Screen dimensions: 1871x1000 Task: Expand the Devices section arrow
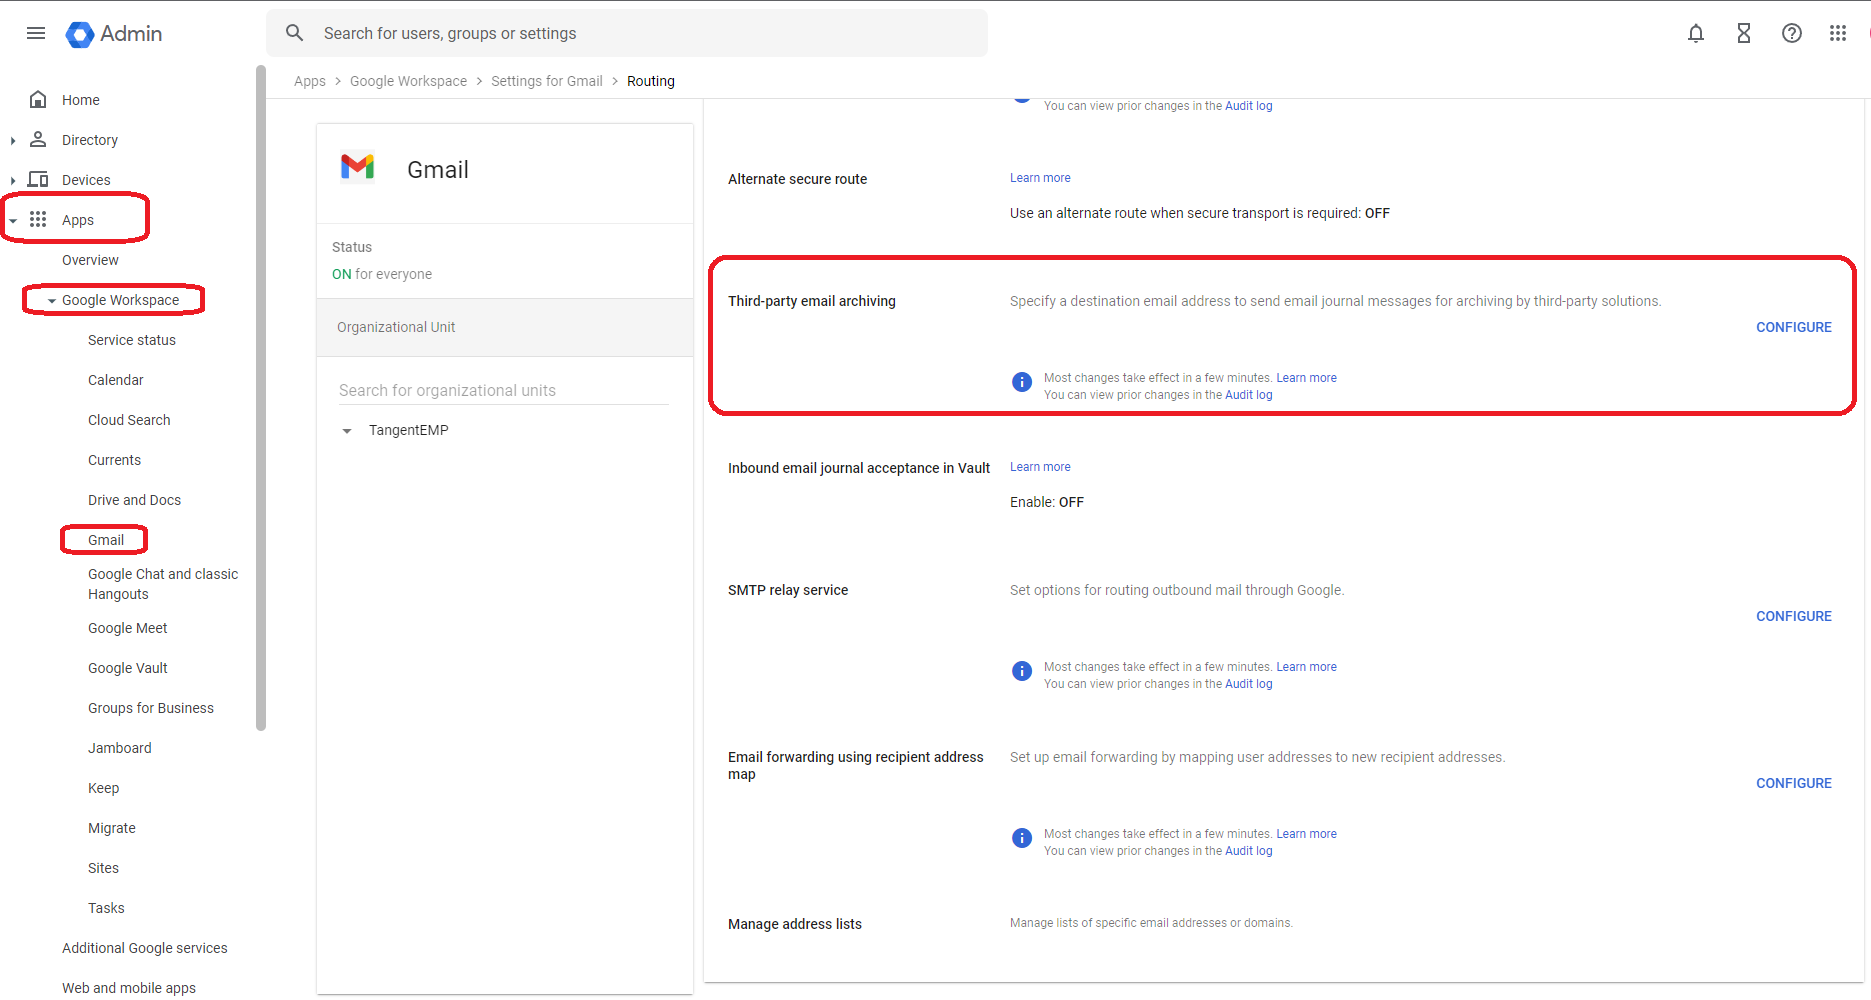[x=13, y=180]
